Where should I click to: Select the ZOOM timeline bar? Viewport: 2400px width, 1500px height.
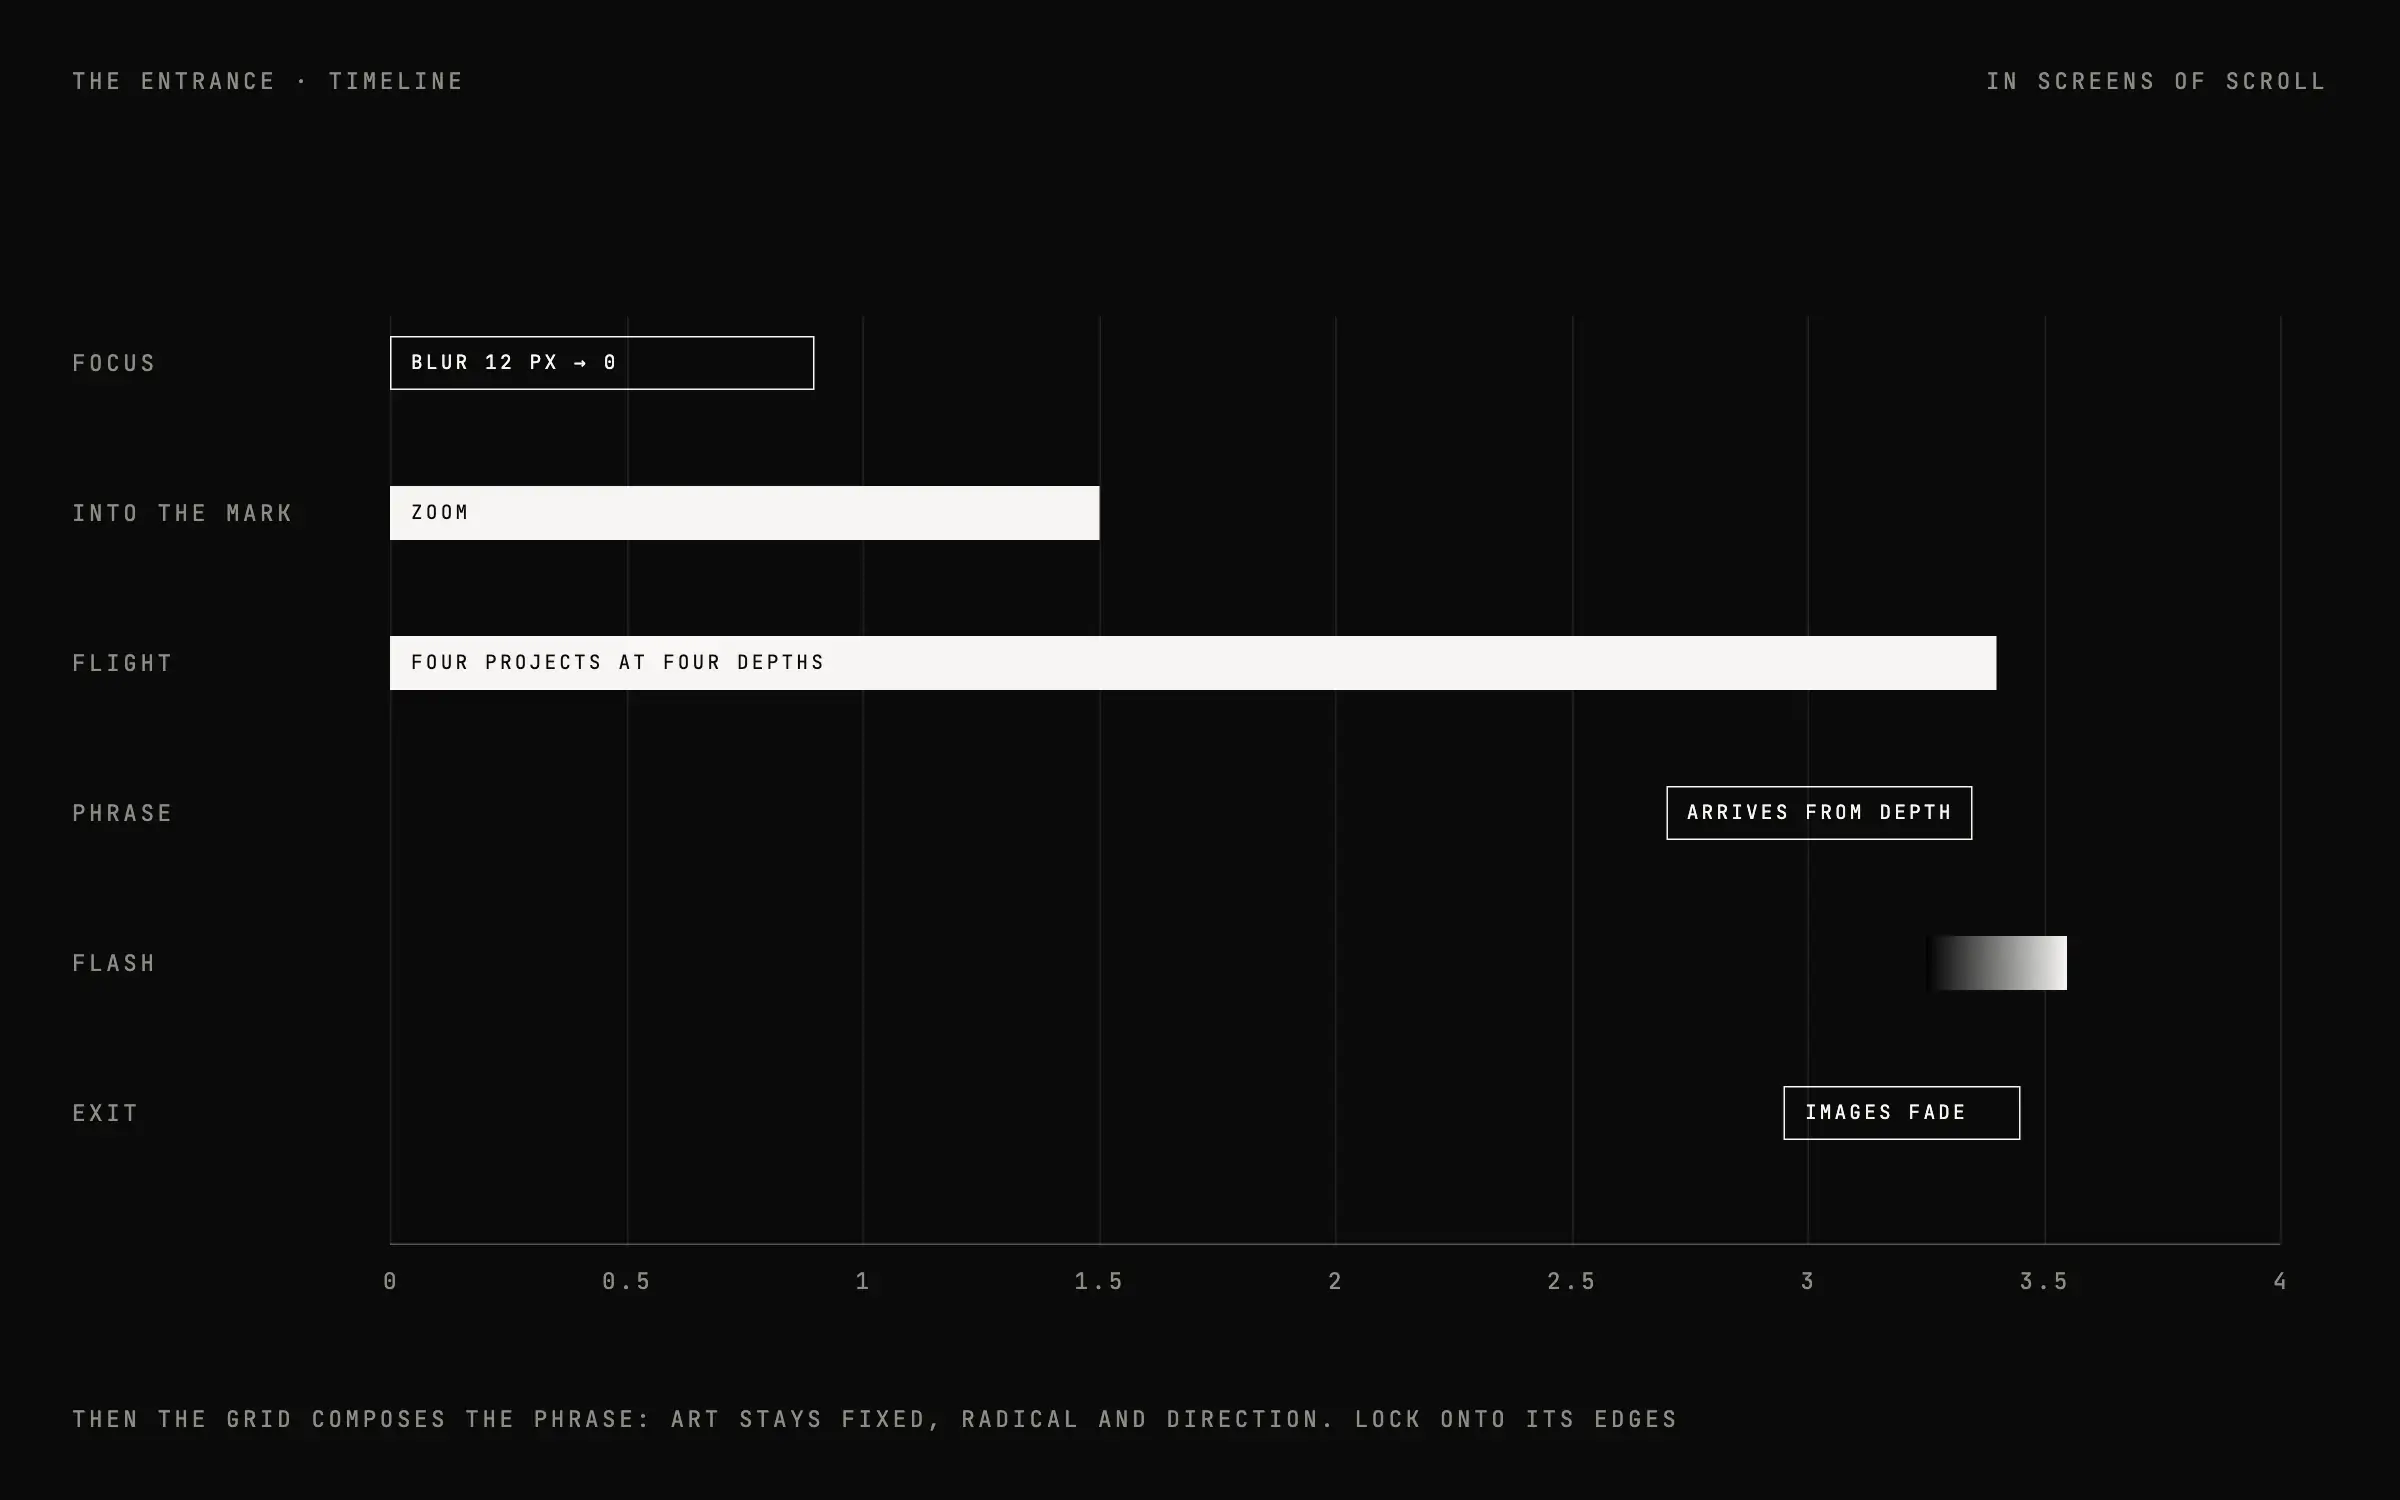(x=745, y=513)
